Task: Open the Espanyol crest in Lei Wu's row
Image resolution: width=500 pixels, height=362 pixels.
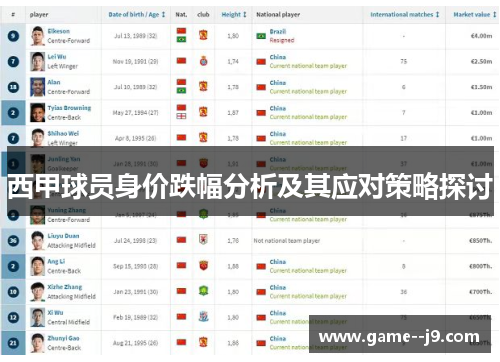Action: coord(203,61)
